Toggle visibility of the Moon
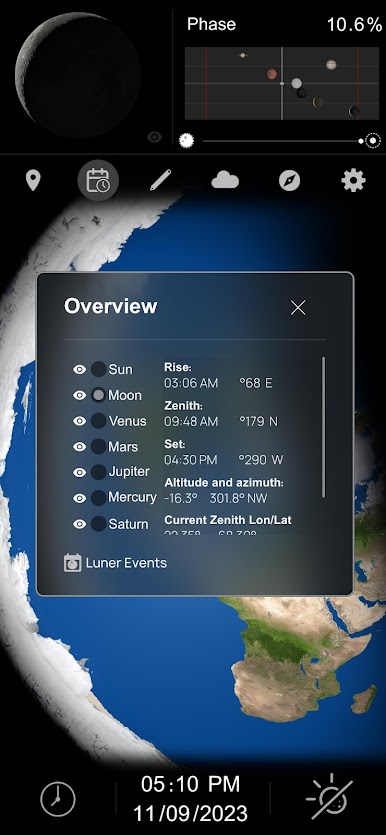This screenshot has height=835, width=386. tap(79, 395)
